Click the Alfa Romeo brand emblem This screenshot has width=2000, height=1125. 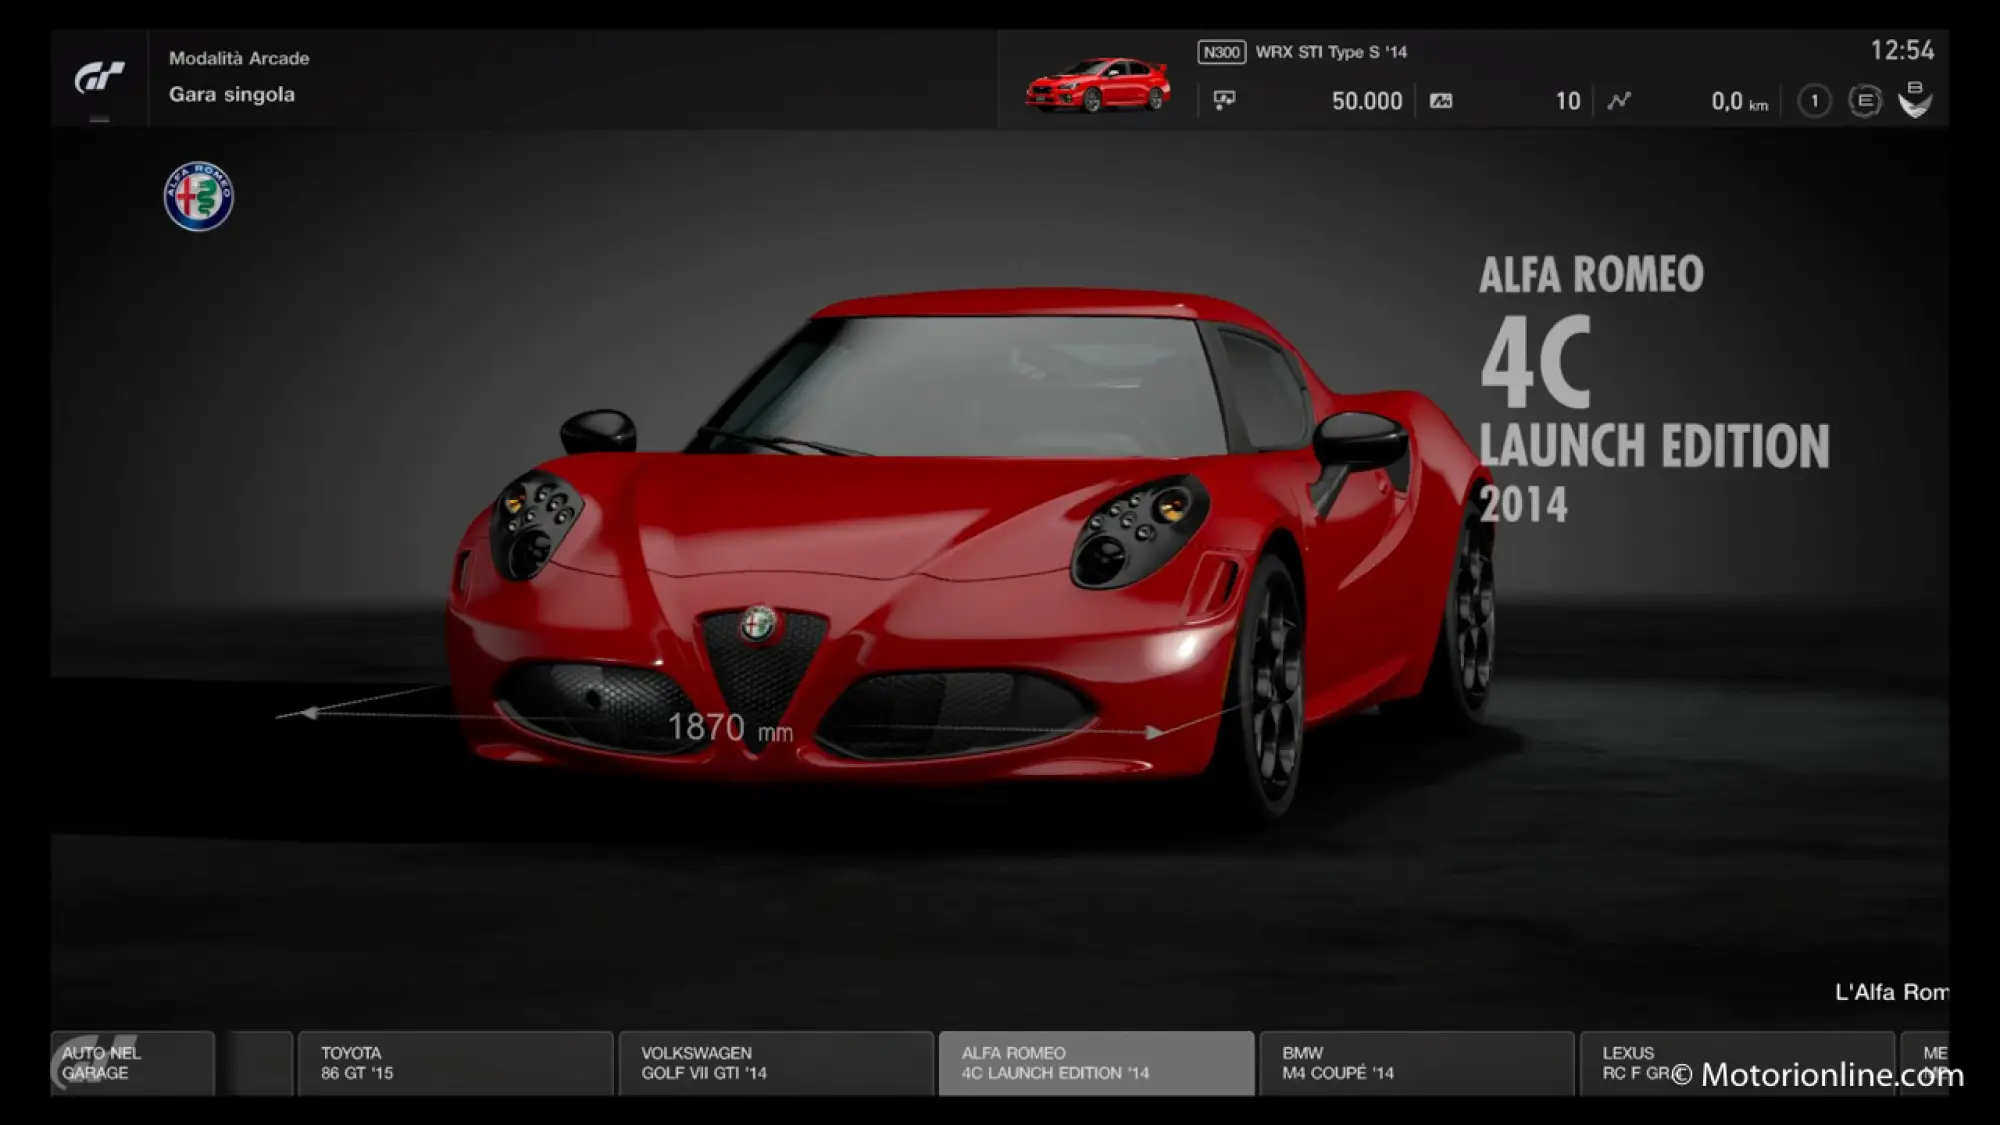(x=198, y=196)
